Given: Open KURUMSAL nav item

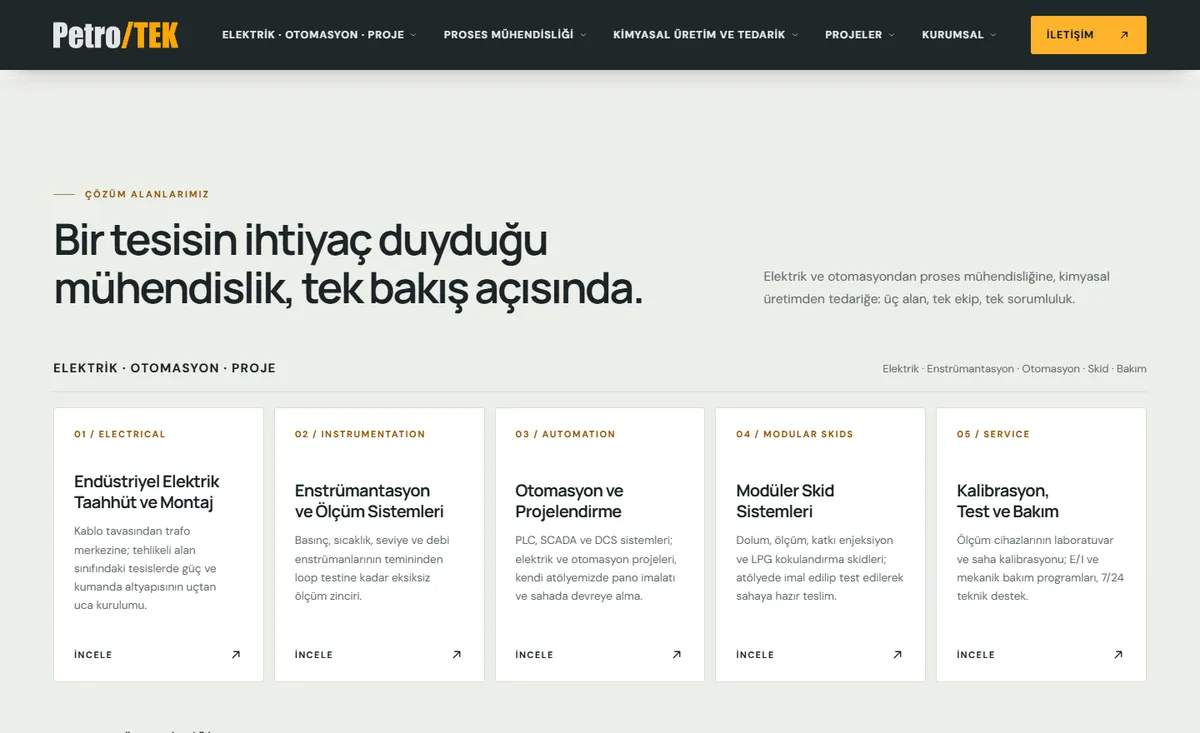Looking at the screenshot, I should (953, 35).
